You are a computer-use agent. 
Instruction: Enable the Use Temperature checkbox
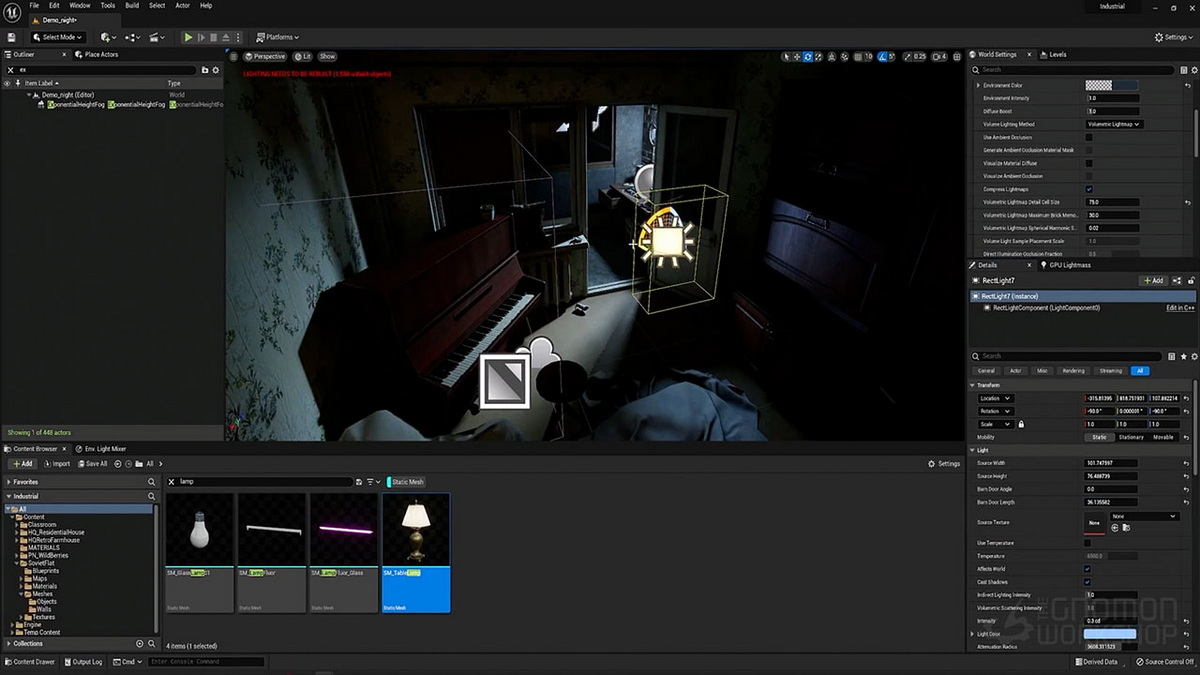pos(1089,543)
